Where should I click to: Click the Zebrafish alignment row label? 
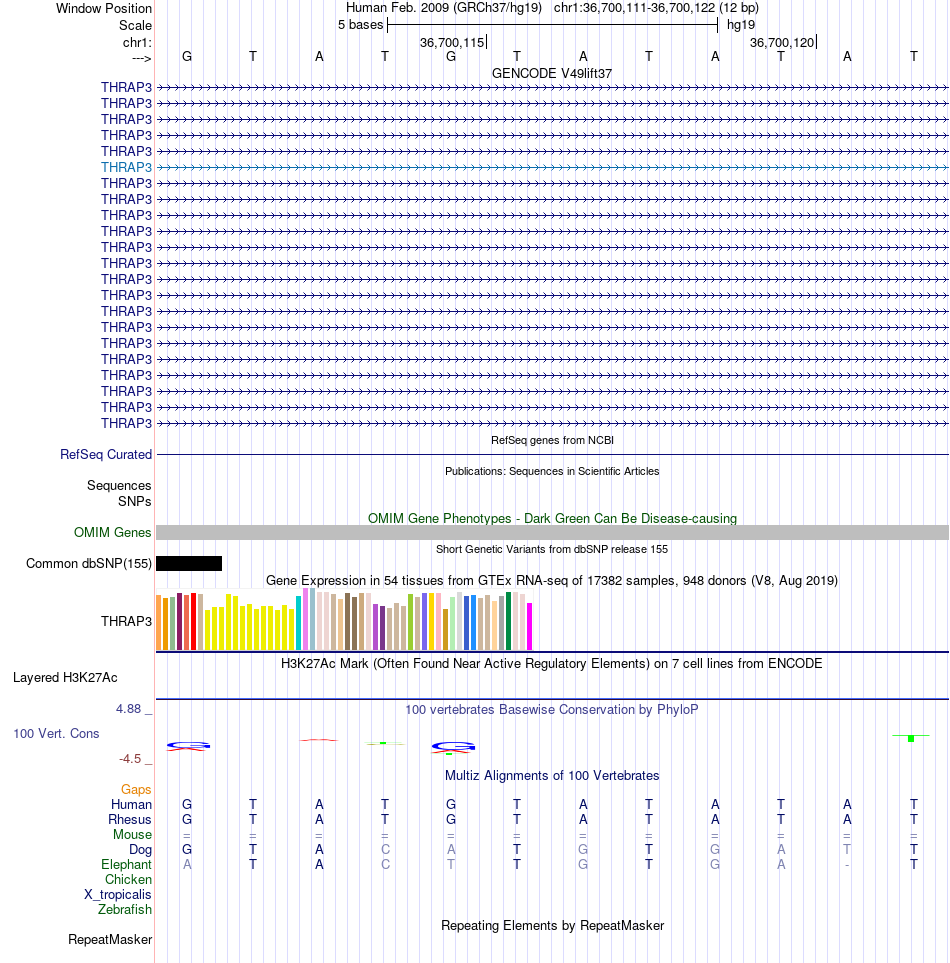tap(125, 910)
